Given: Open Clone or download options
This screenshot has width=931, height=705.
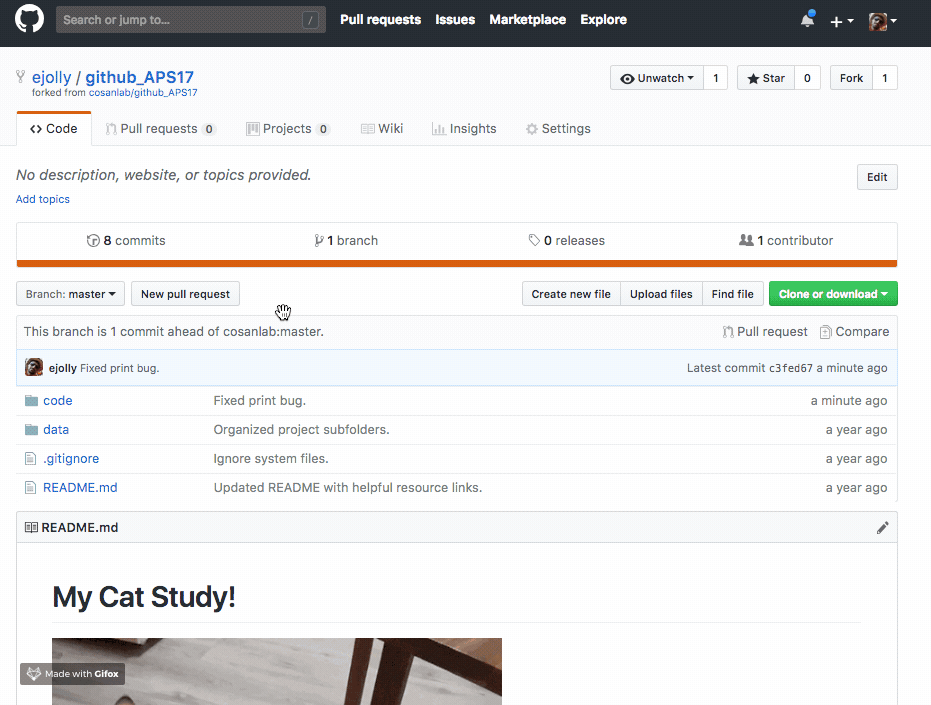Looking at the screenshot, I should pyautogui.click(x=833, y=293).
